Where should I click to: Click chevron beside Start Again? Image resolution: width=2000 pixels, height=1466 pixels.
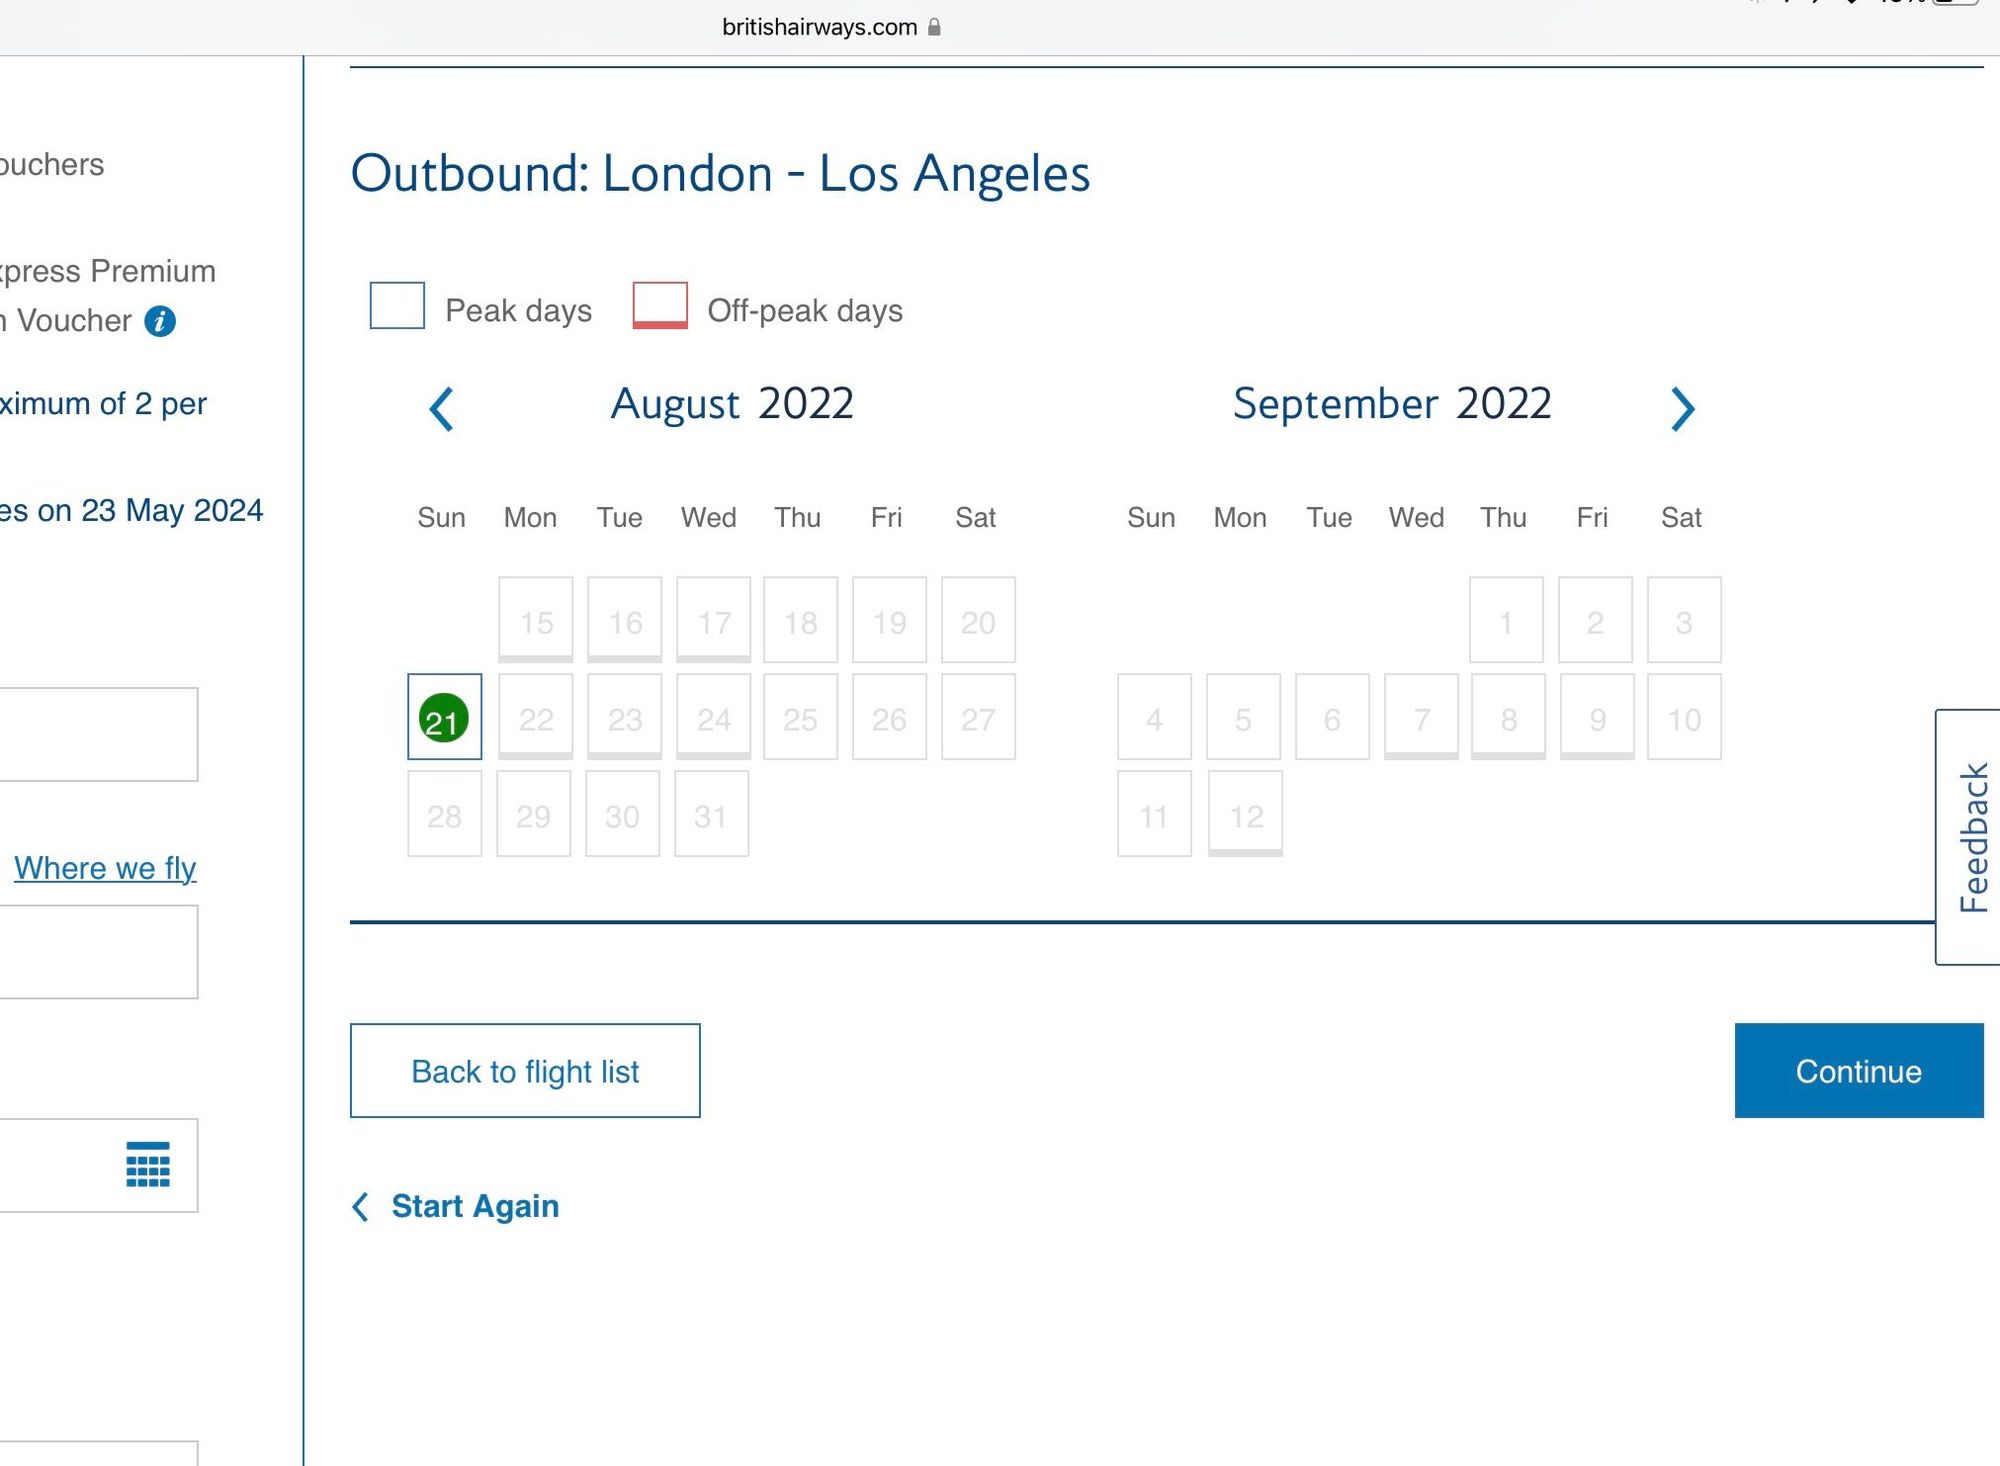click(361, 1206)
